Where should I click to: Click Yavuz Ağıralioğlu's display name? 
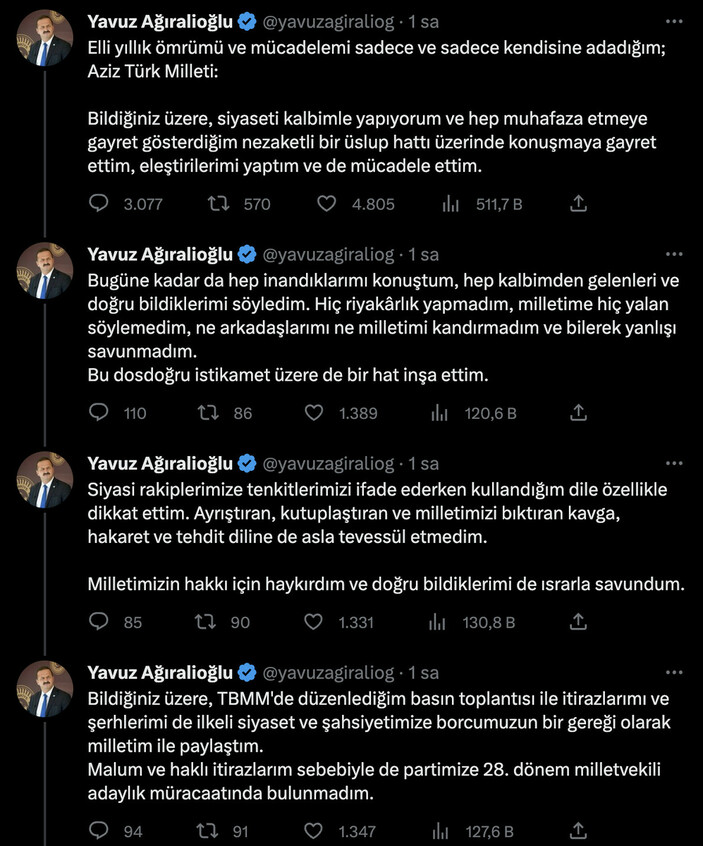click(161, 20)
